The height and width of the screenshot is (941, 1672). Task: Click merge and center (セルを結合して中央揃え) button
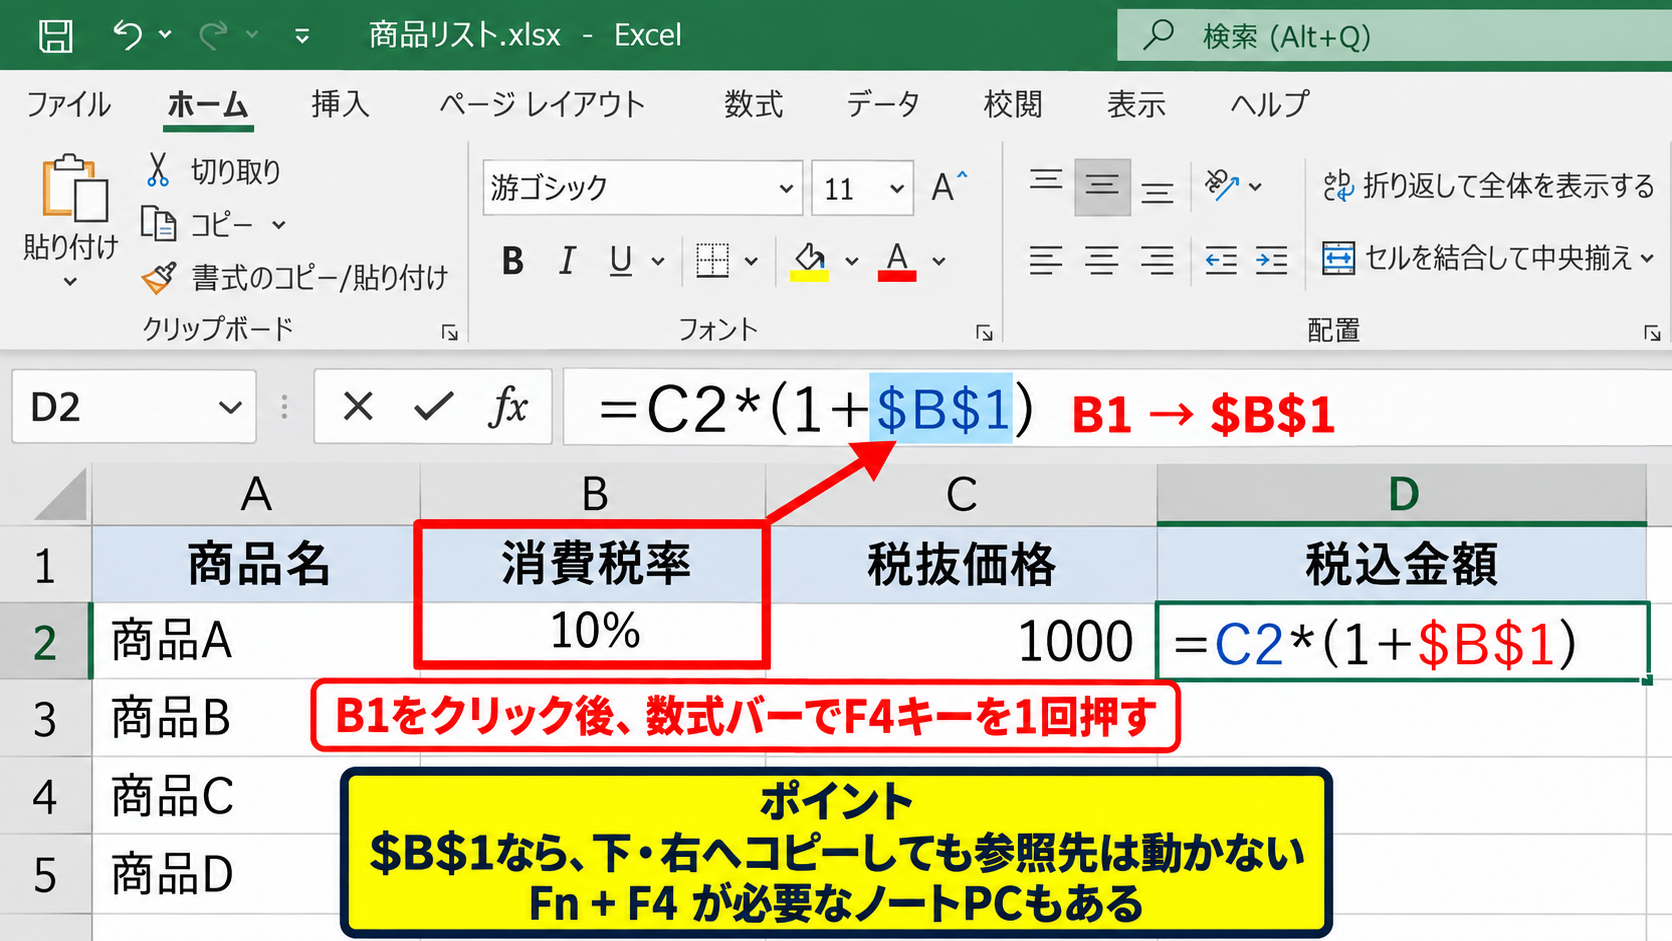click(1477, 259)
